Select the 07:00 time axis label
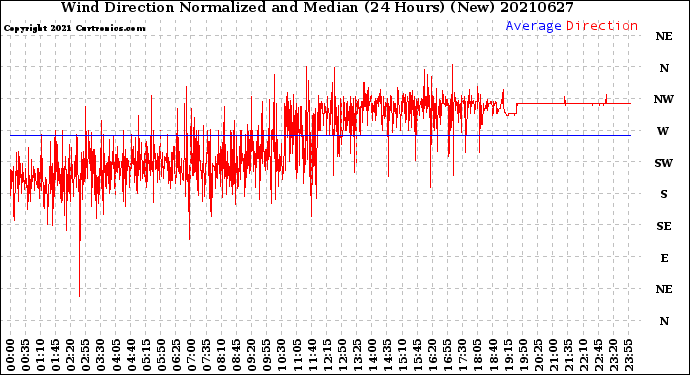The height and width of the screenshot is (375, 690). coord(191,355)
